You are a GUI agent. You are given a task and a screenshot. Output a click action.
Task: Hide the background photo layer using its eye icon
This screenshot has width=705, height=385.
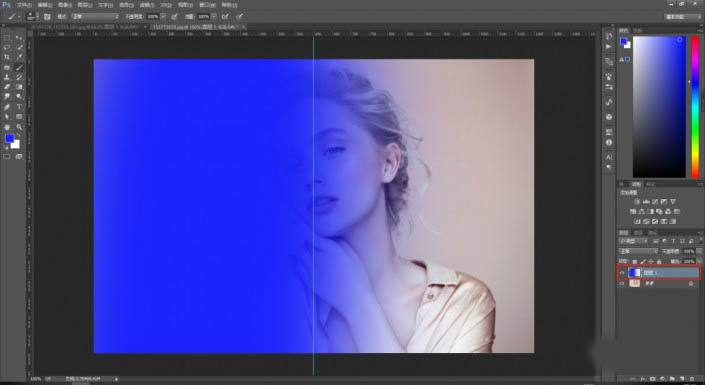pyautogui.click(x=622, y=283)
